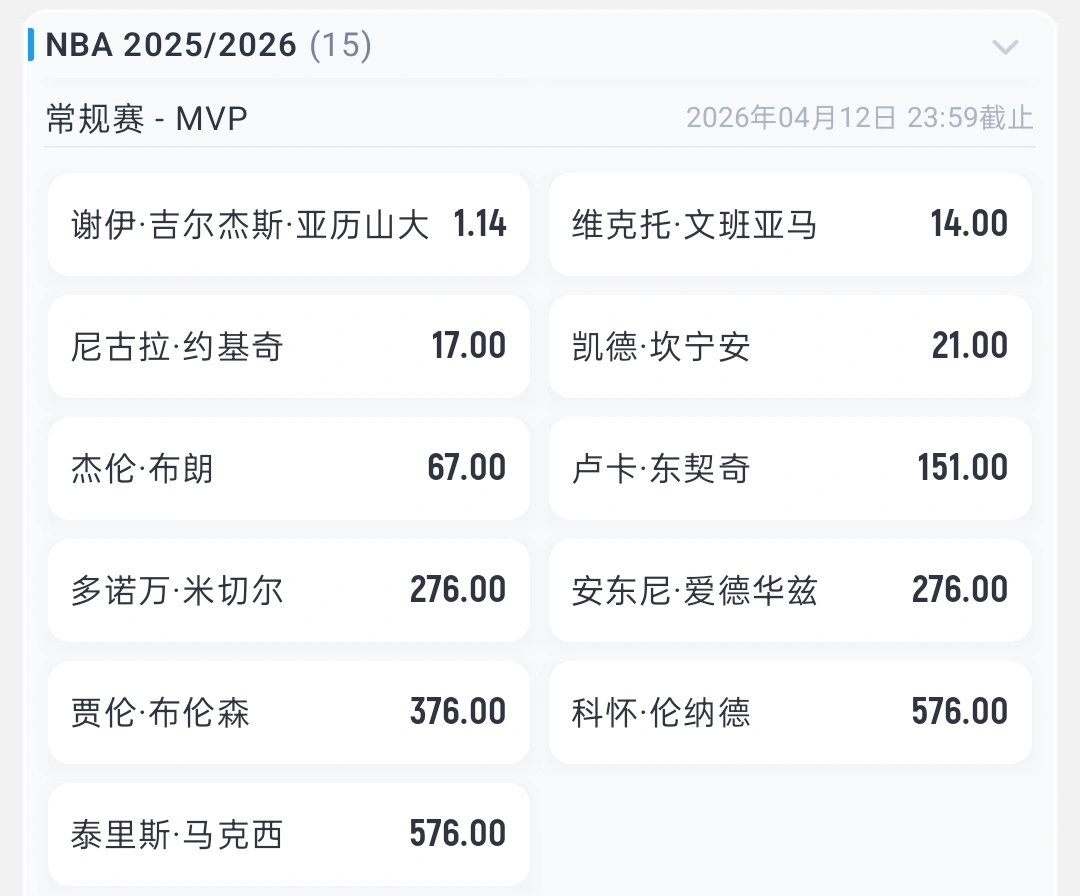Select 谢伊·吉尔杰斯·亚历山大 at odds 1.14
Screen dimensions: 1080x896
288,224
